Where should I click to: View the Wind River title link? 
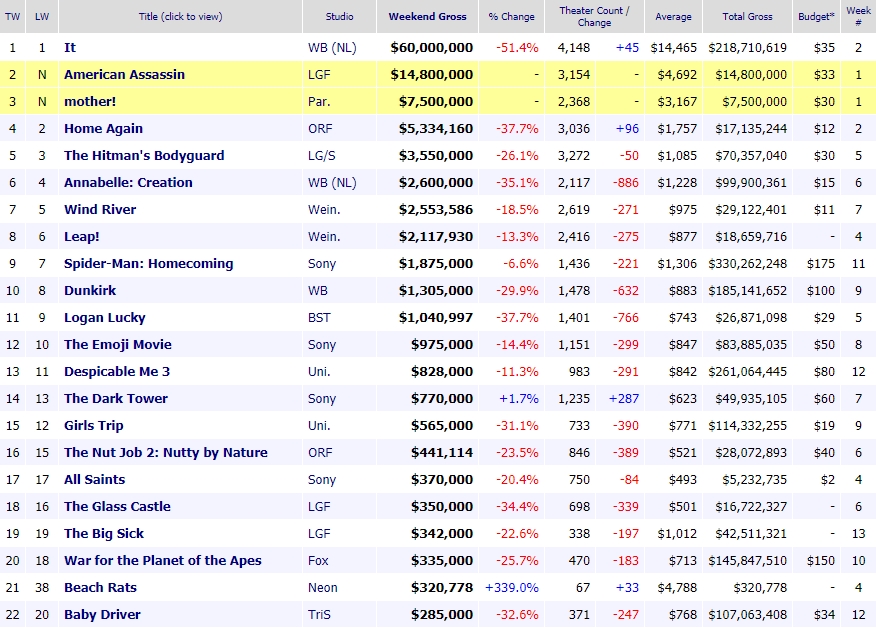click(x=100, y=209)
